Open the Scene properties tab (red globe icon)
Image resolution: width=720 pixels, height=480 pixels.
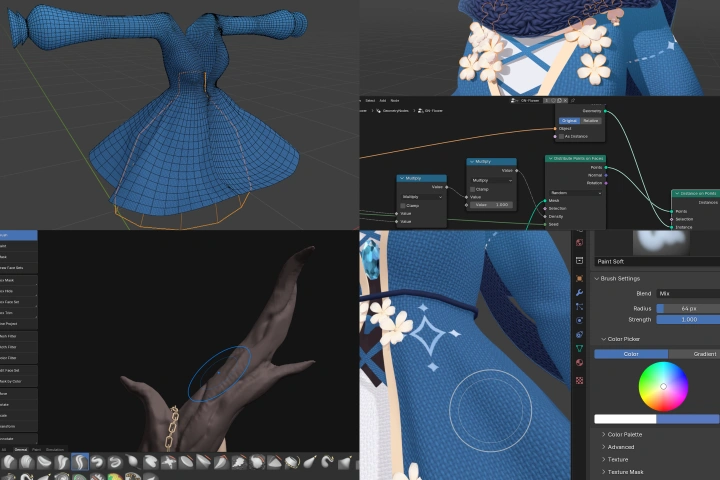point(579,243)
